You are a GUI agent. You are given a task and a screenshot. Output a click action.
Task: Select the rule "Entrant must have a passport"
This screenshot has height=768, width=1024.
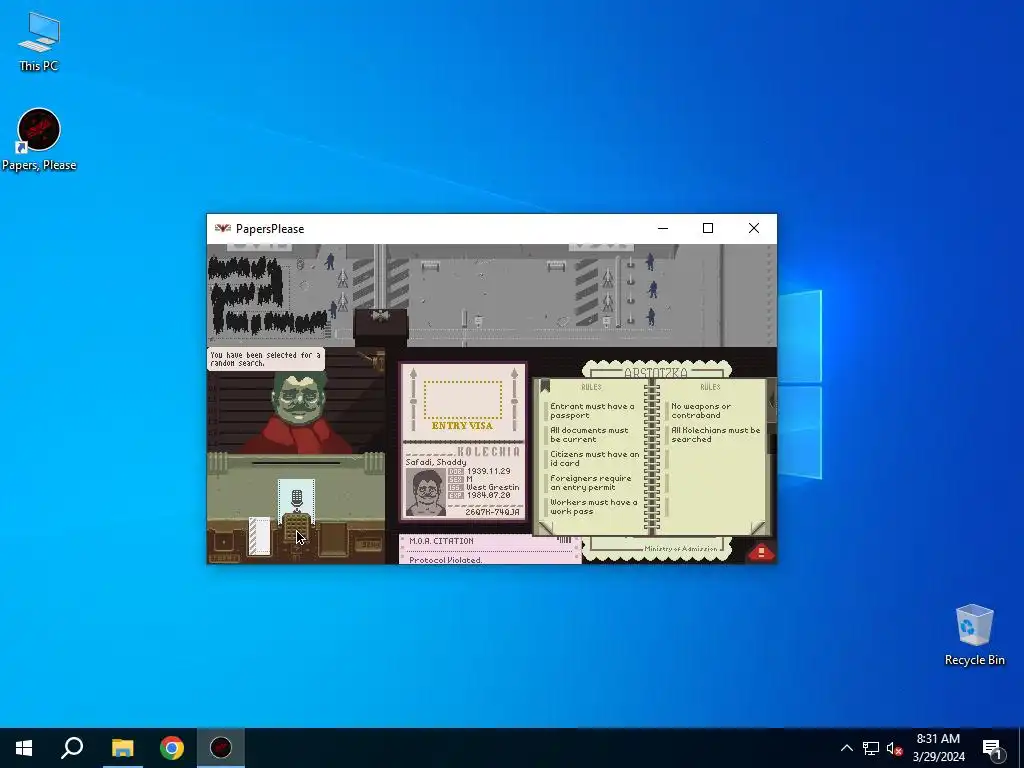[x=592, y=411]
